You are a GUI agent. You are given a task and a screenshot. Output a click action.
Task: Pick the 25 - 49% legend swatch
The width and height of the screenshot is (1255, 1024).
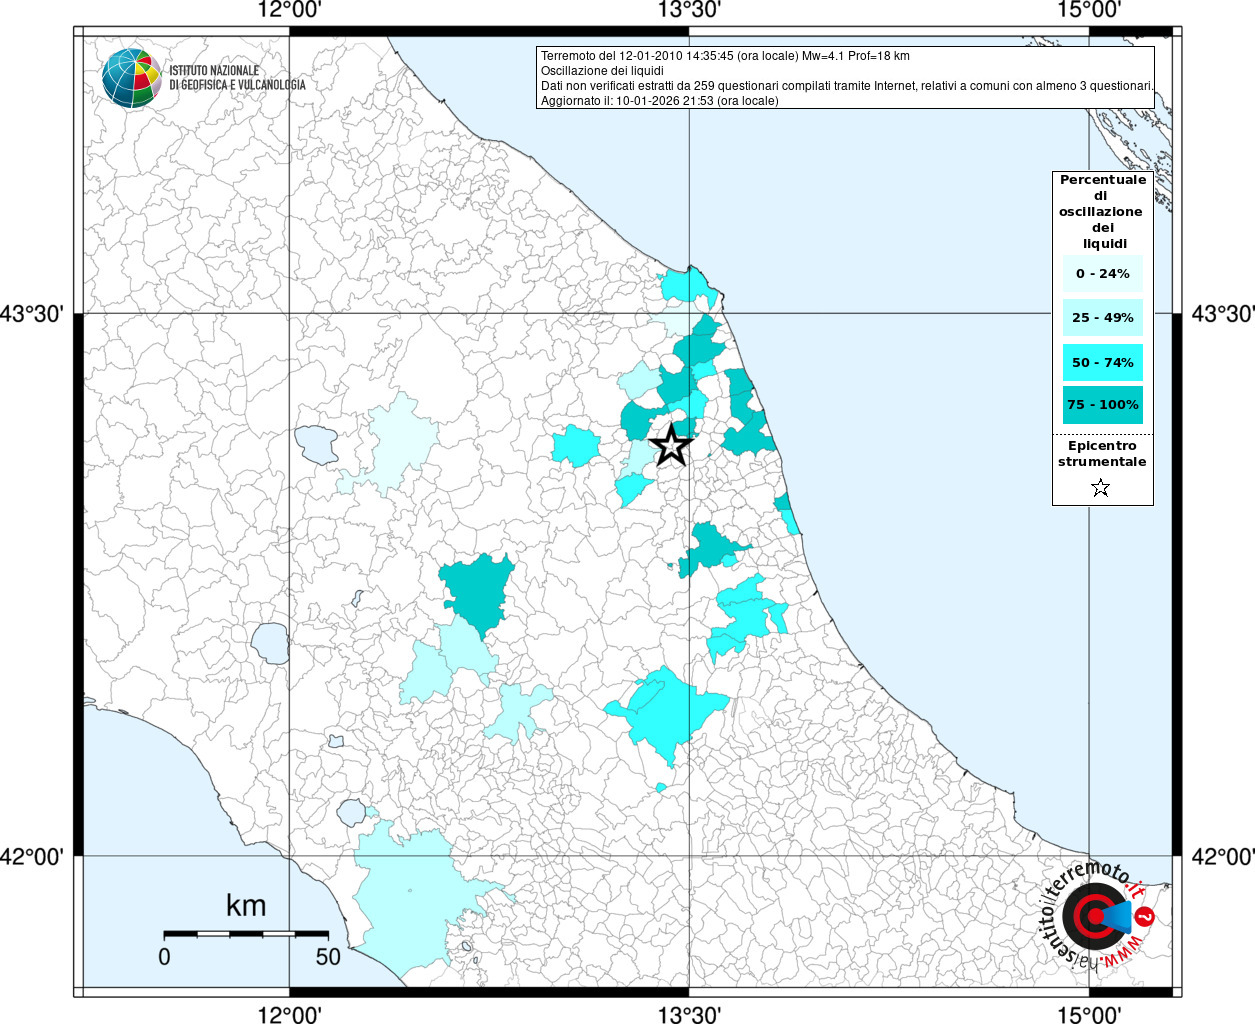click(x=1102, y=318)
